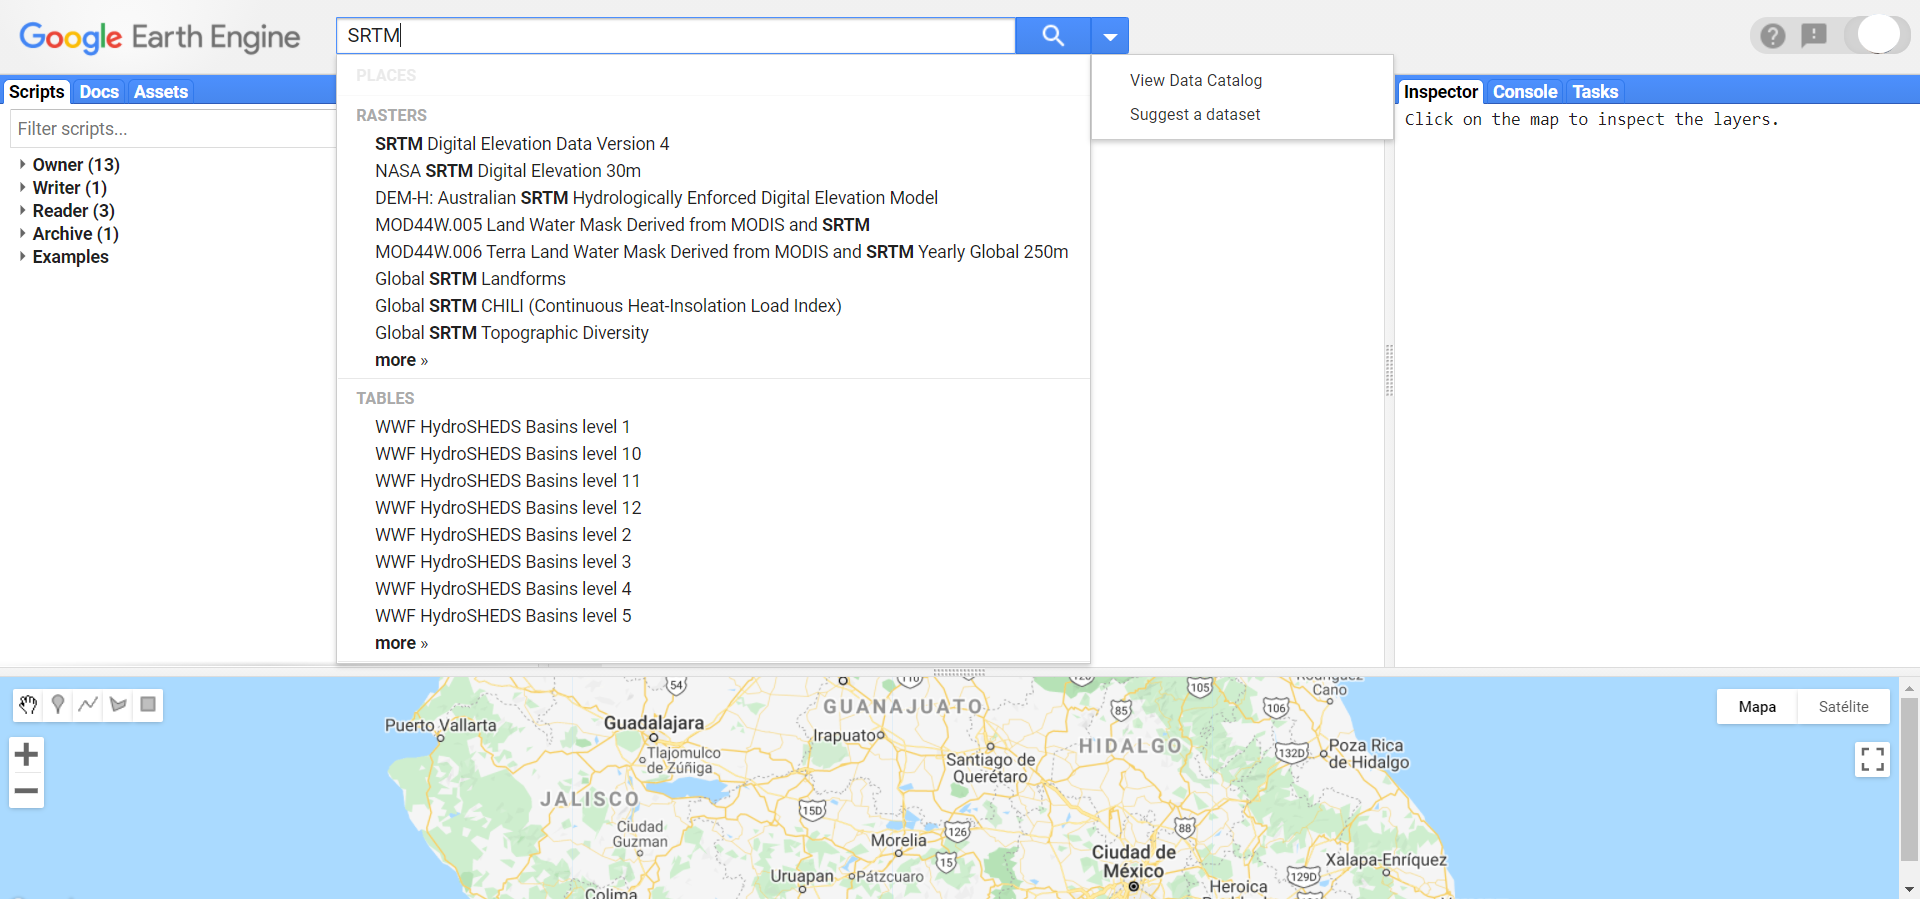Switch to the Tasks tab

[1595, 92]
